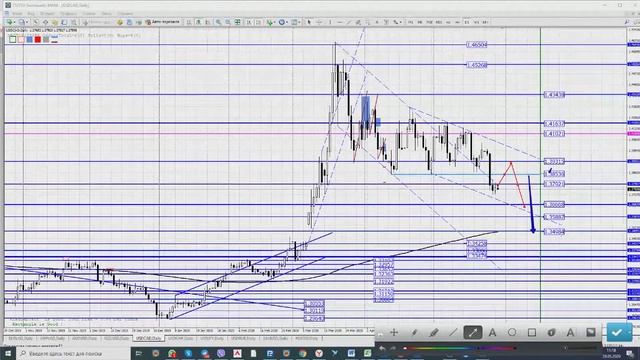This screenshot has width=640, height=360.
Task: Select the text label tool
Action: click(386, 22)
